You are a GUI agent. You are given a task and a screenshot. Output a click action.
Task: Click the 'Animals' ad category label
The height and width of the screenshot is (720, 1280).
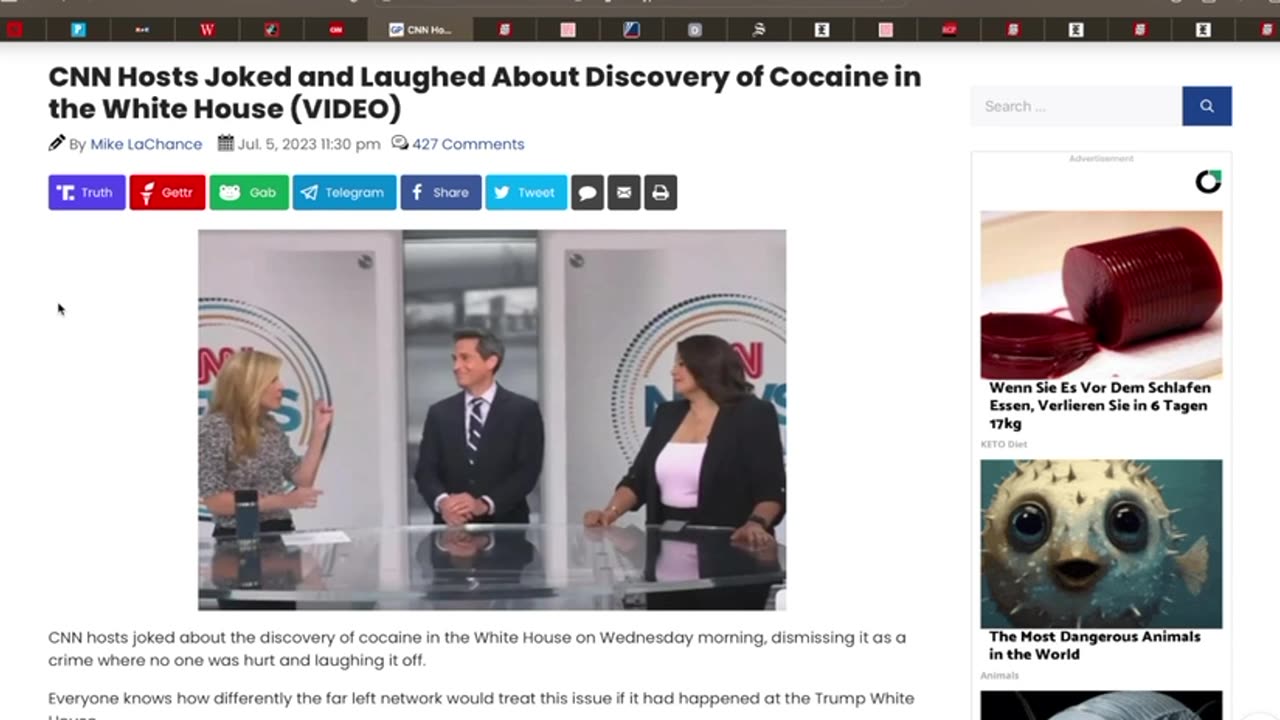pos(1000,675)
